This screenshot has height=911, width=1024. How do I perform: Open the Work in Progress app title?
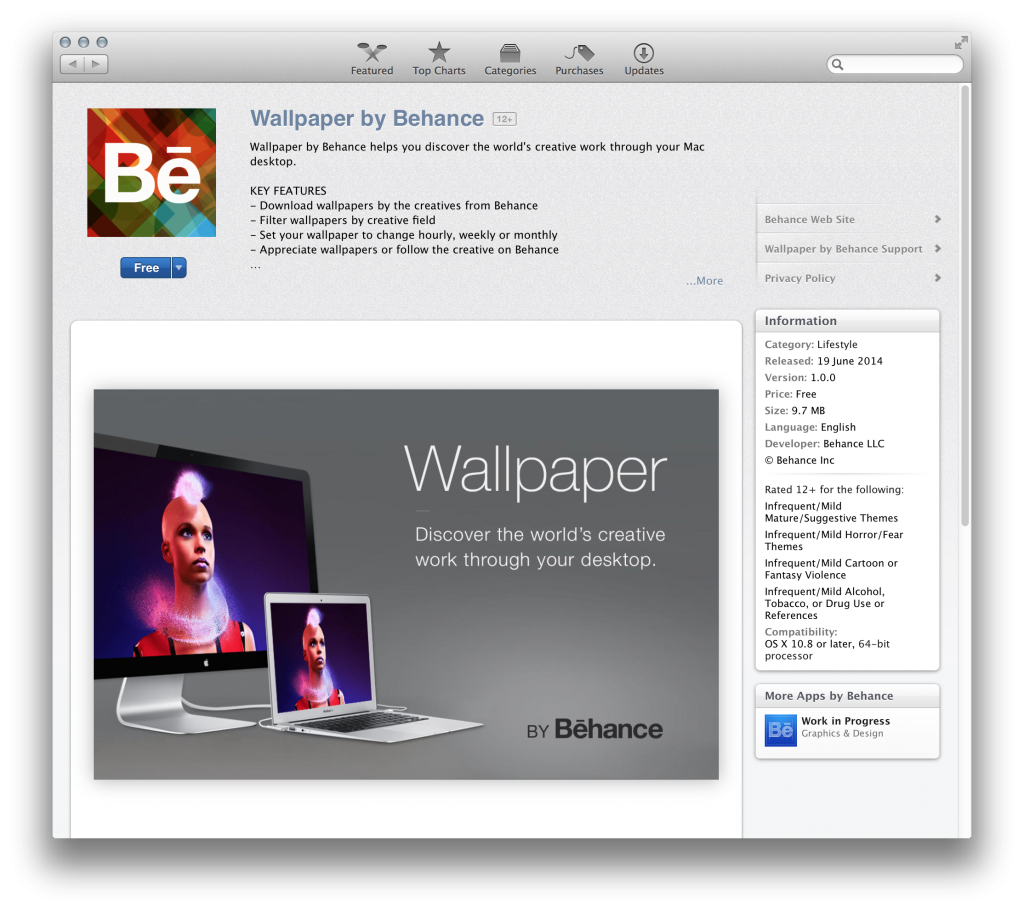(845, 721)
